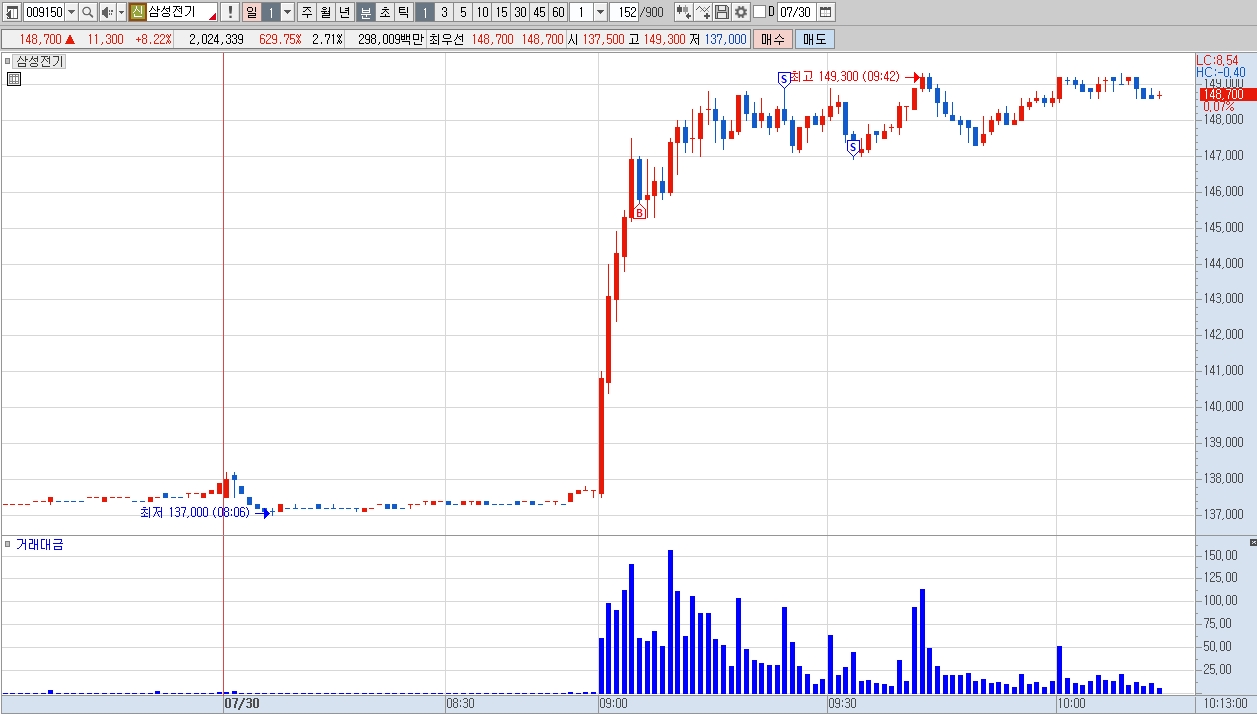
Task: Open dropdown arrow next to speaker icon
Action: pos(121,12)
